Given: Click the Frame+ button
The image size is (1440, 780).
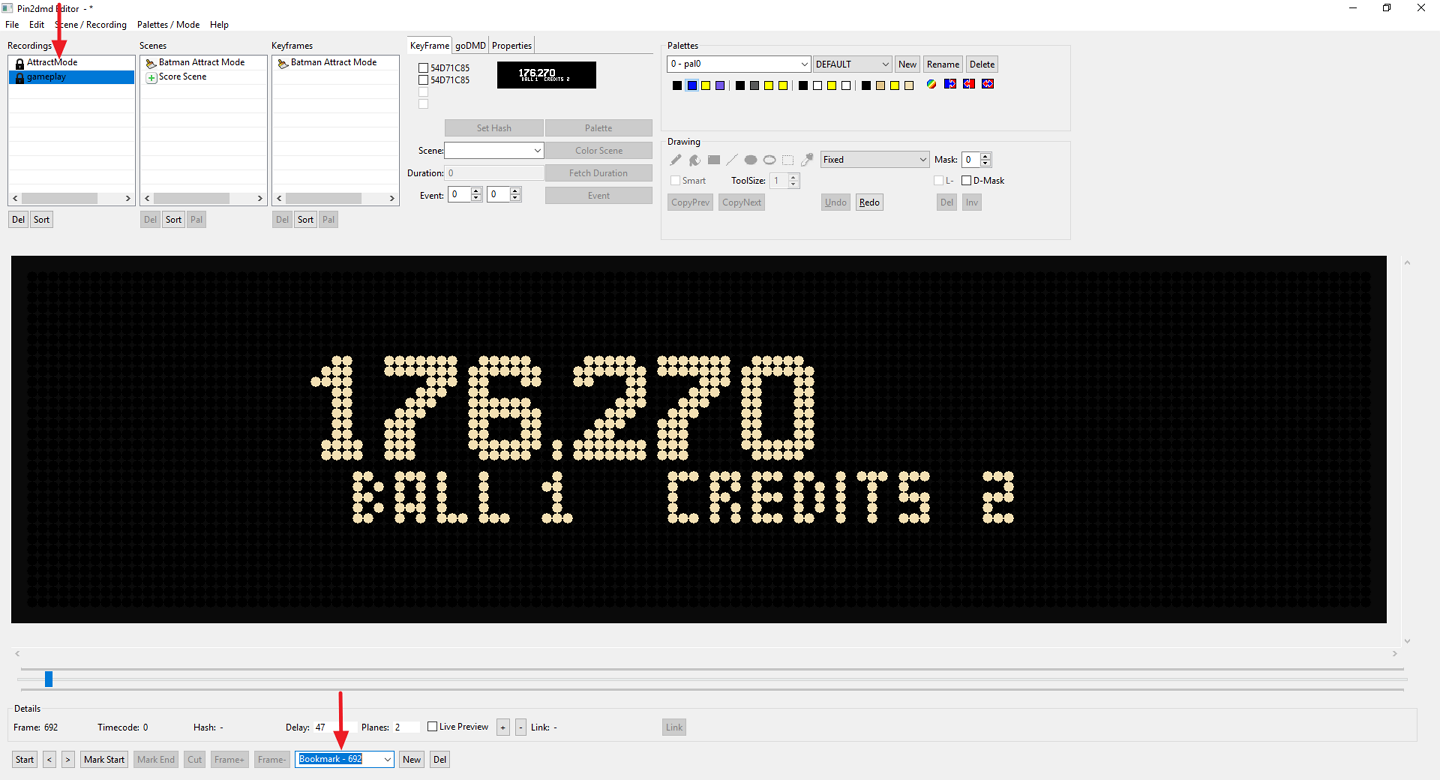Looking at the screenshot, I should pos(229,760).
